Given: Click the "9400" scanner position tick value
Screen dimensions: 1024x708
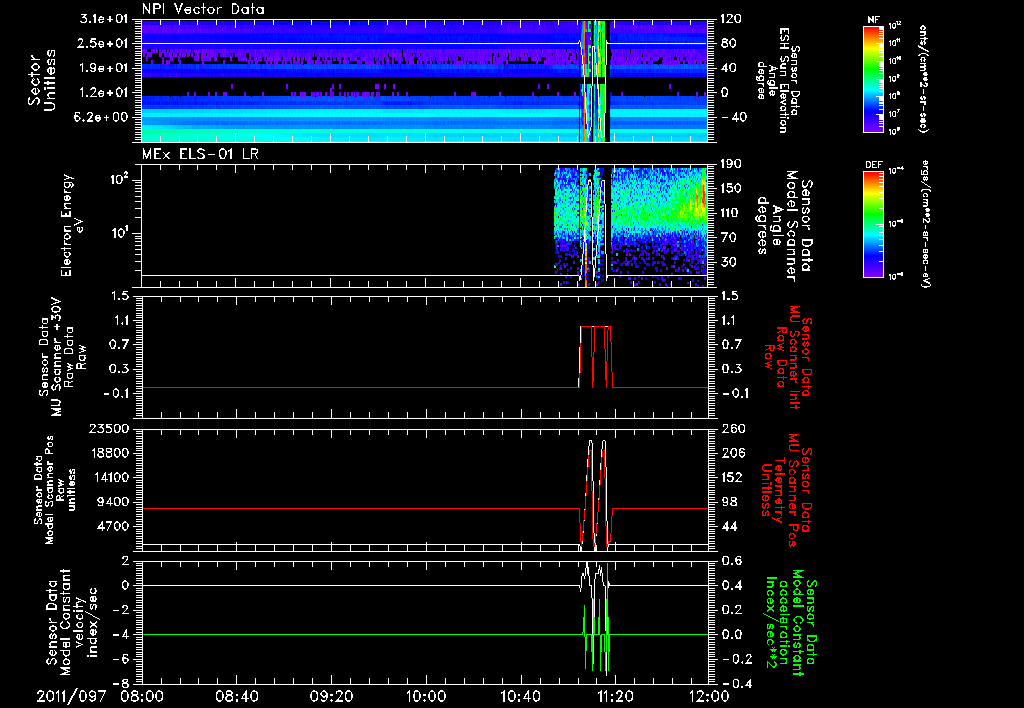Looking at the screenshot, I should (x=113, y=502).
